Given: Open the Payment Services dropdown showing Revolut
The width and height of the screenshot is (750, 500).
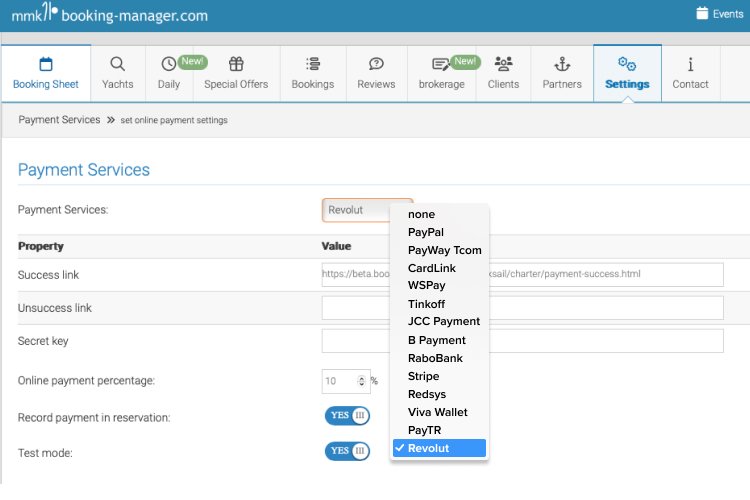Looking at the screenshot, I should click(367, 210).
